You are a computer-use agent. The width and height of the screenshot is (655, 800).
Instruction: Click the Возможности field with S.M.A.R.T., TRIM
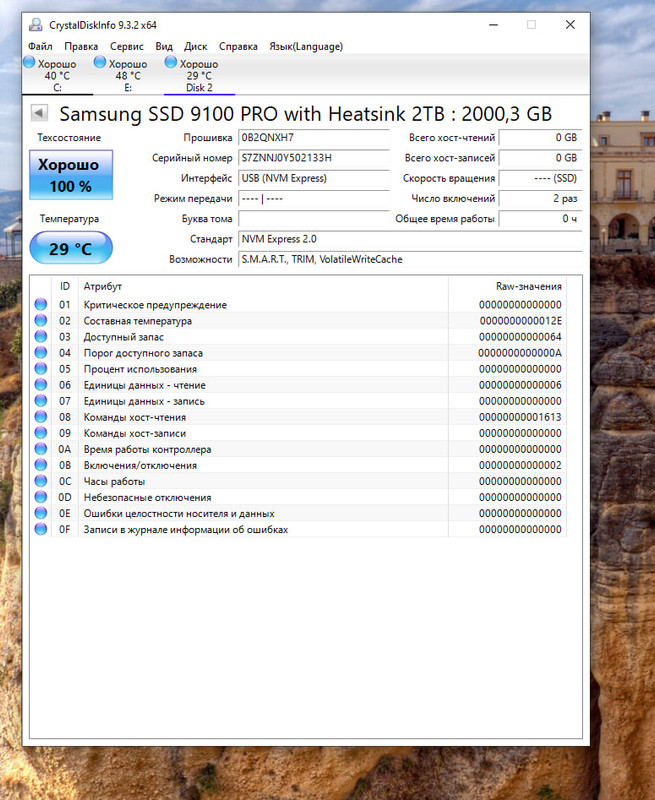[410, 259]
